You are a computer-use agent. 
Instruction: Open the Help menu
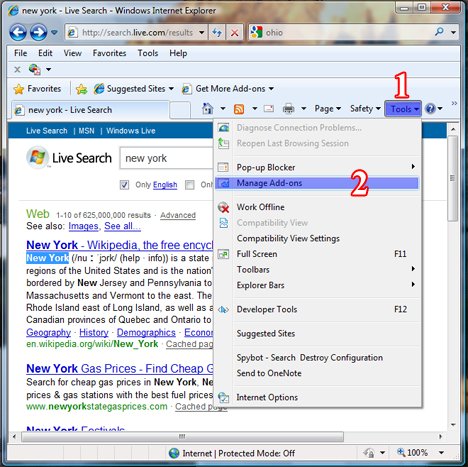tap(178, 53)
